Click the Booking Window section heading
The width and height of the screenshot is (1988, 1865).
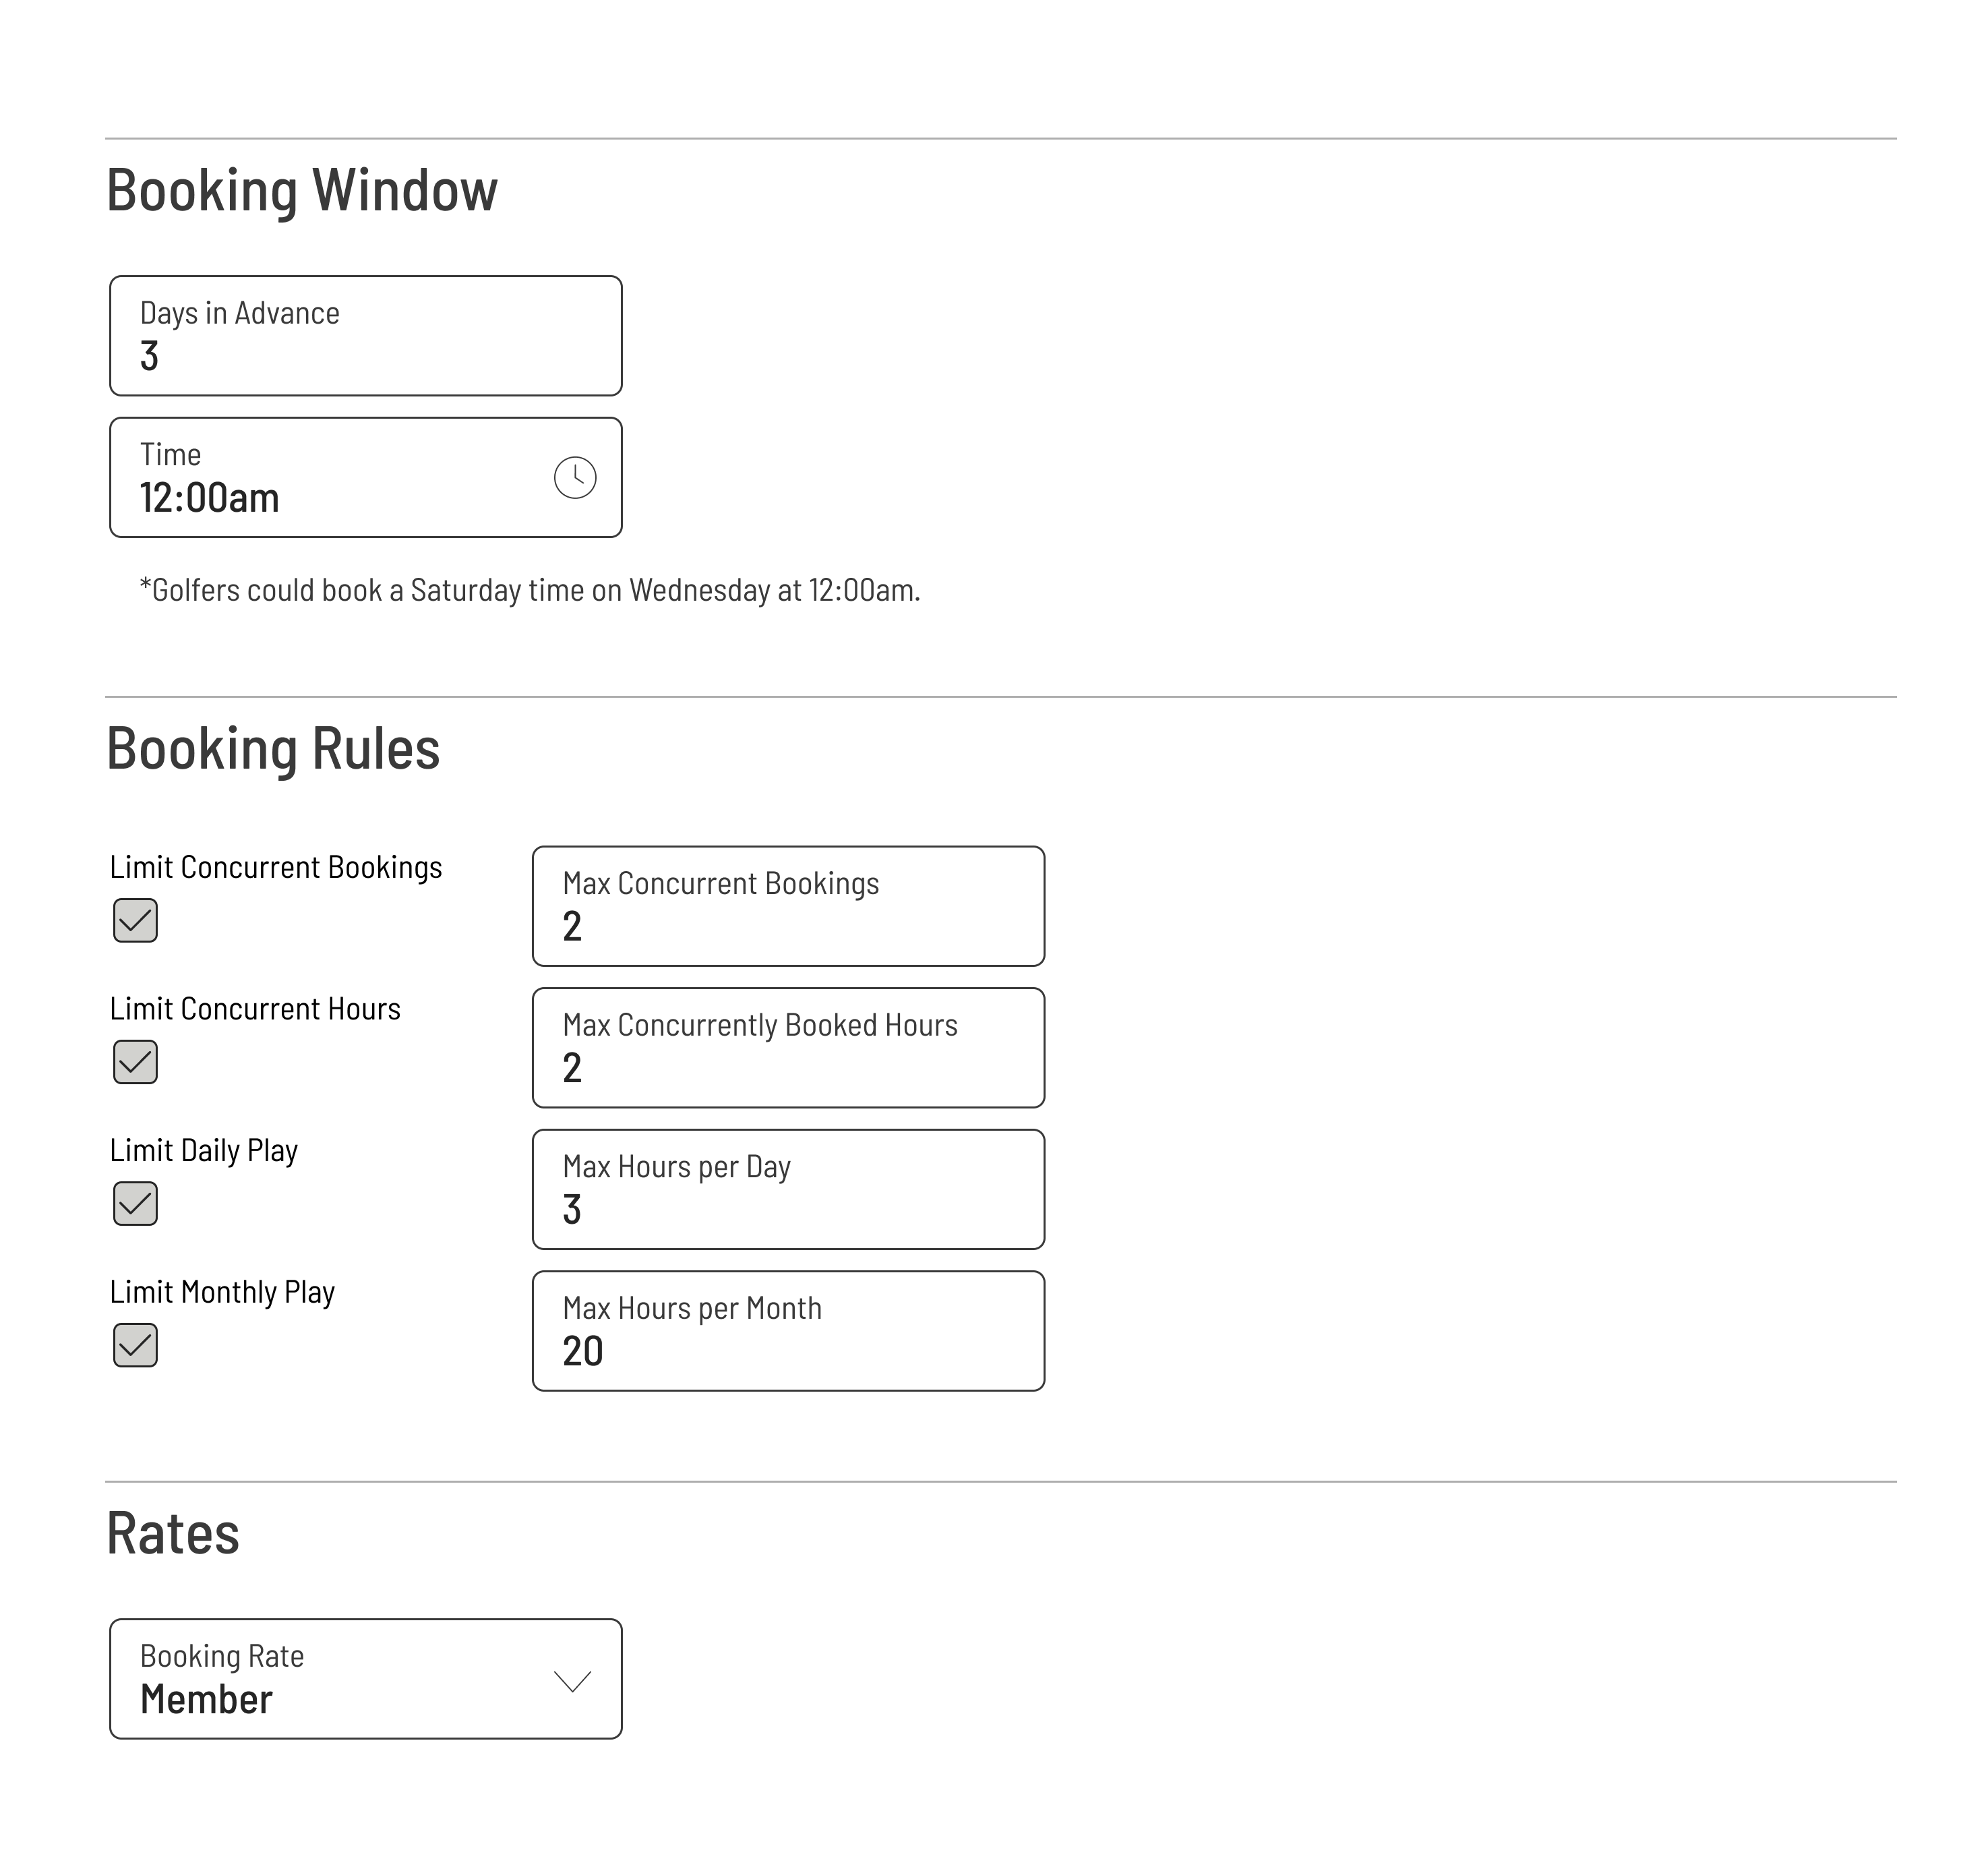click(x=302, y=190)
